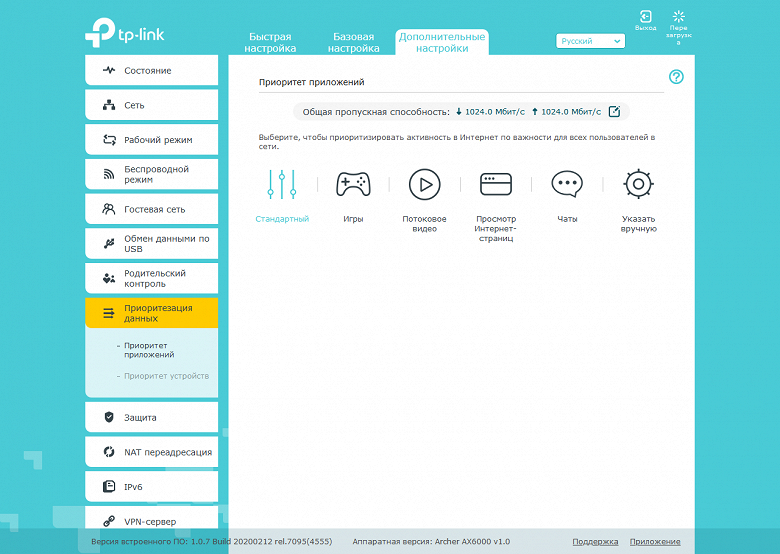Screen dimensions: 780x554
Task: Click the Потоковое видео label
Action: point(424,224)
